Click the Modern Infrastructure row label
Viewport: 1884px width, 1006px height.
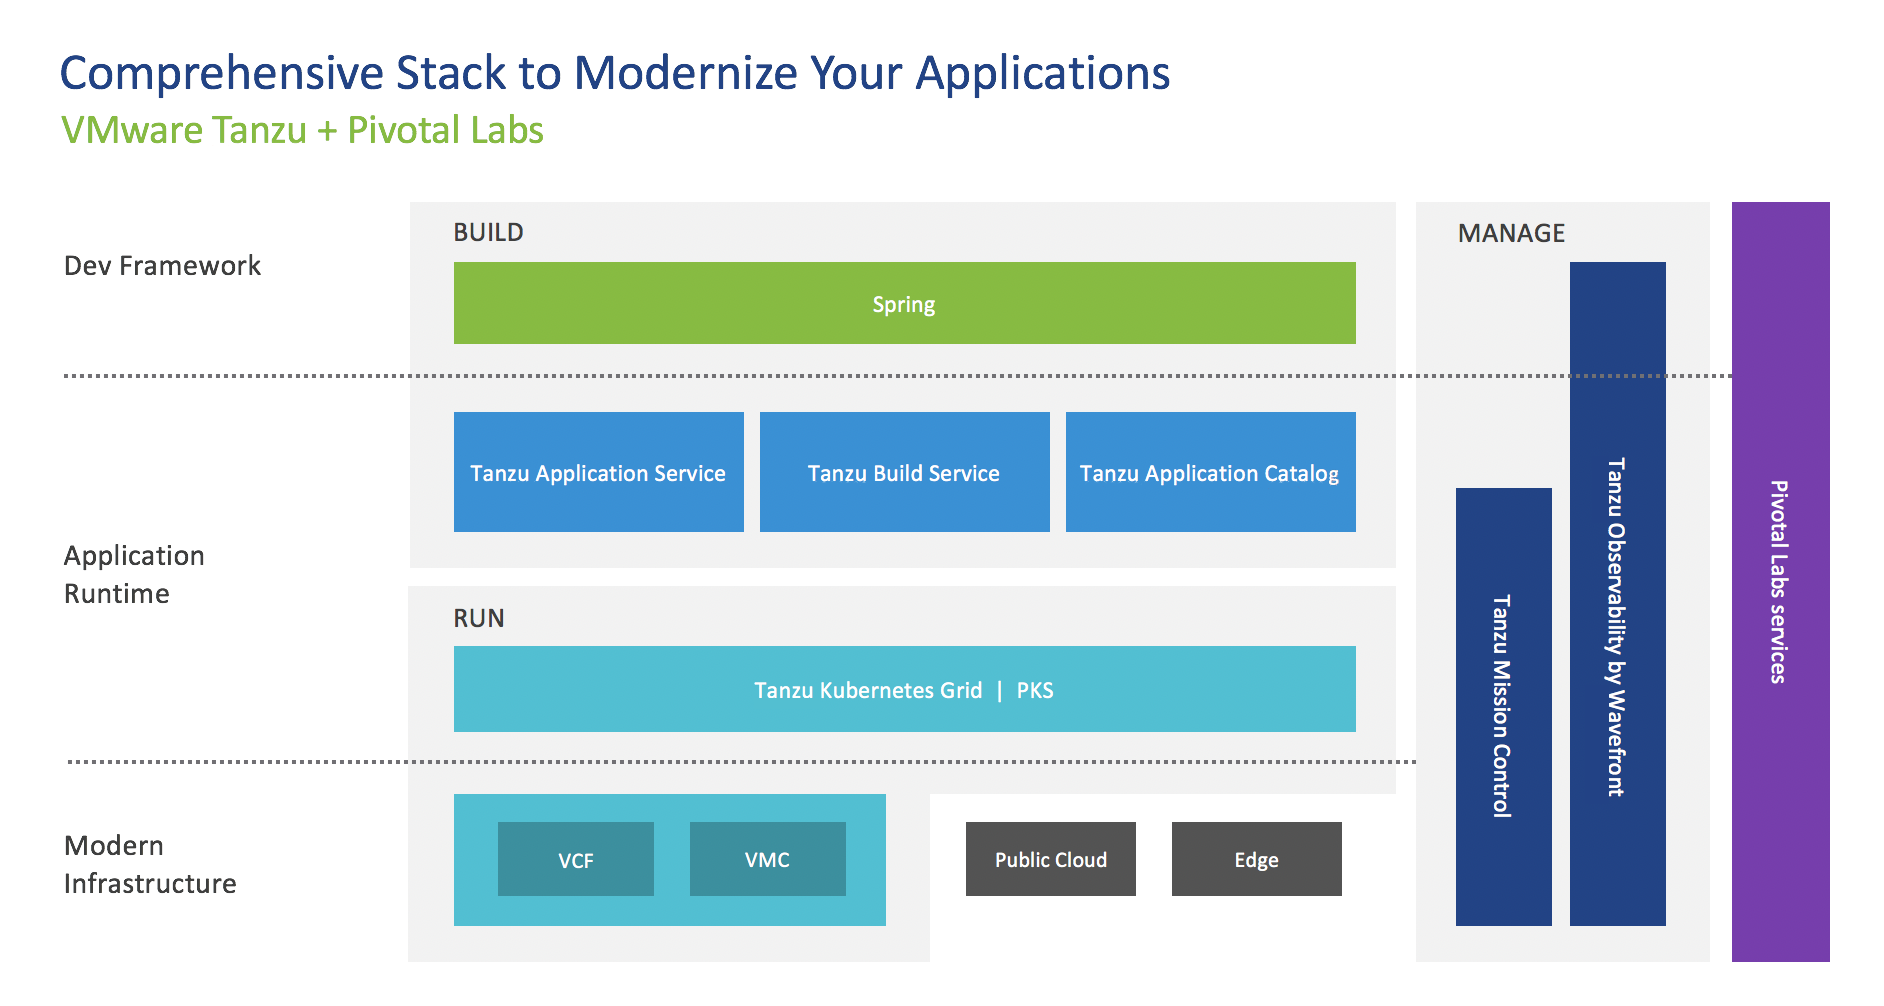[x=150, y=864]
